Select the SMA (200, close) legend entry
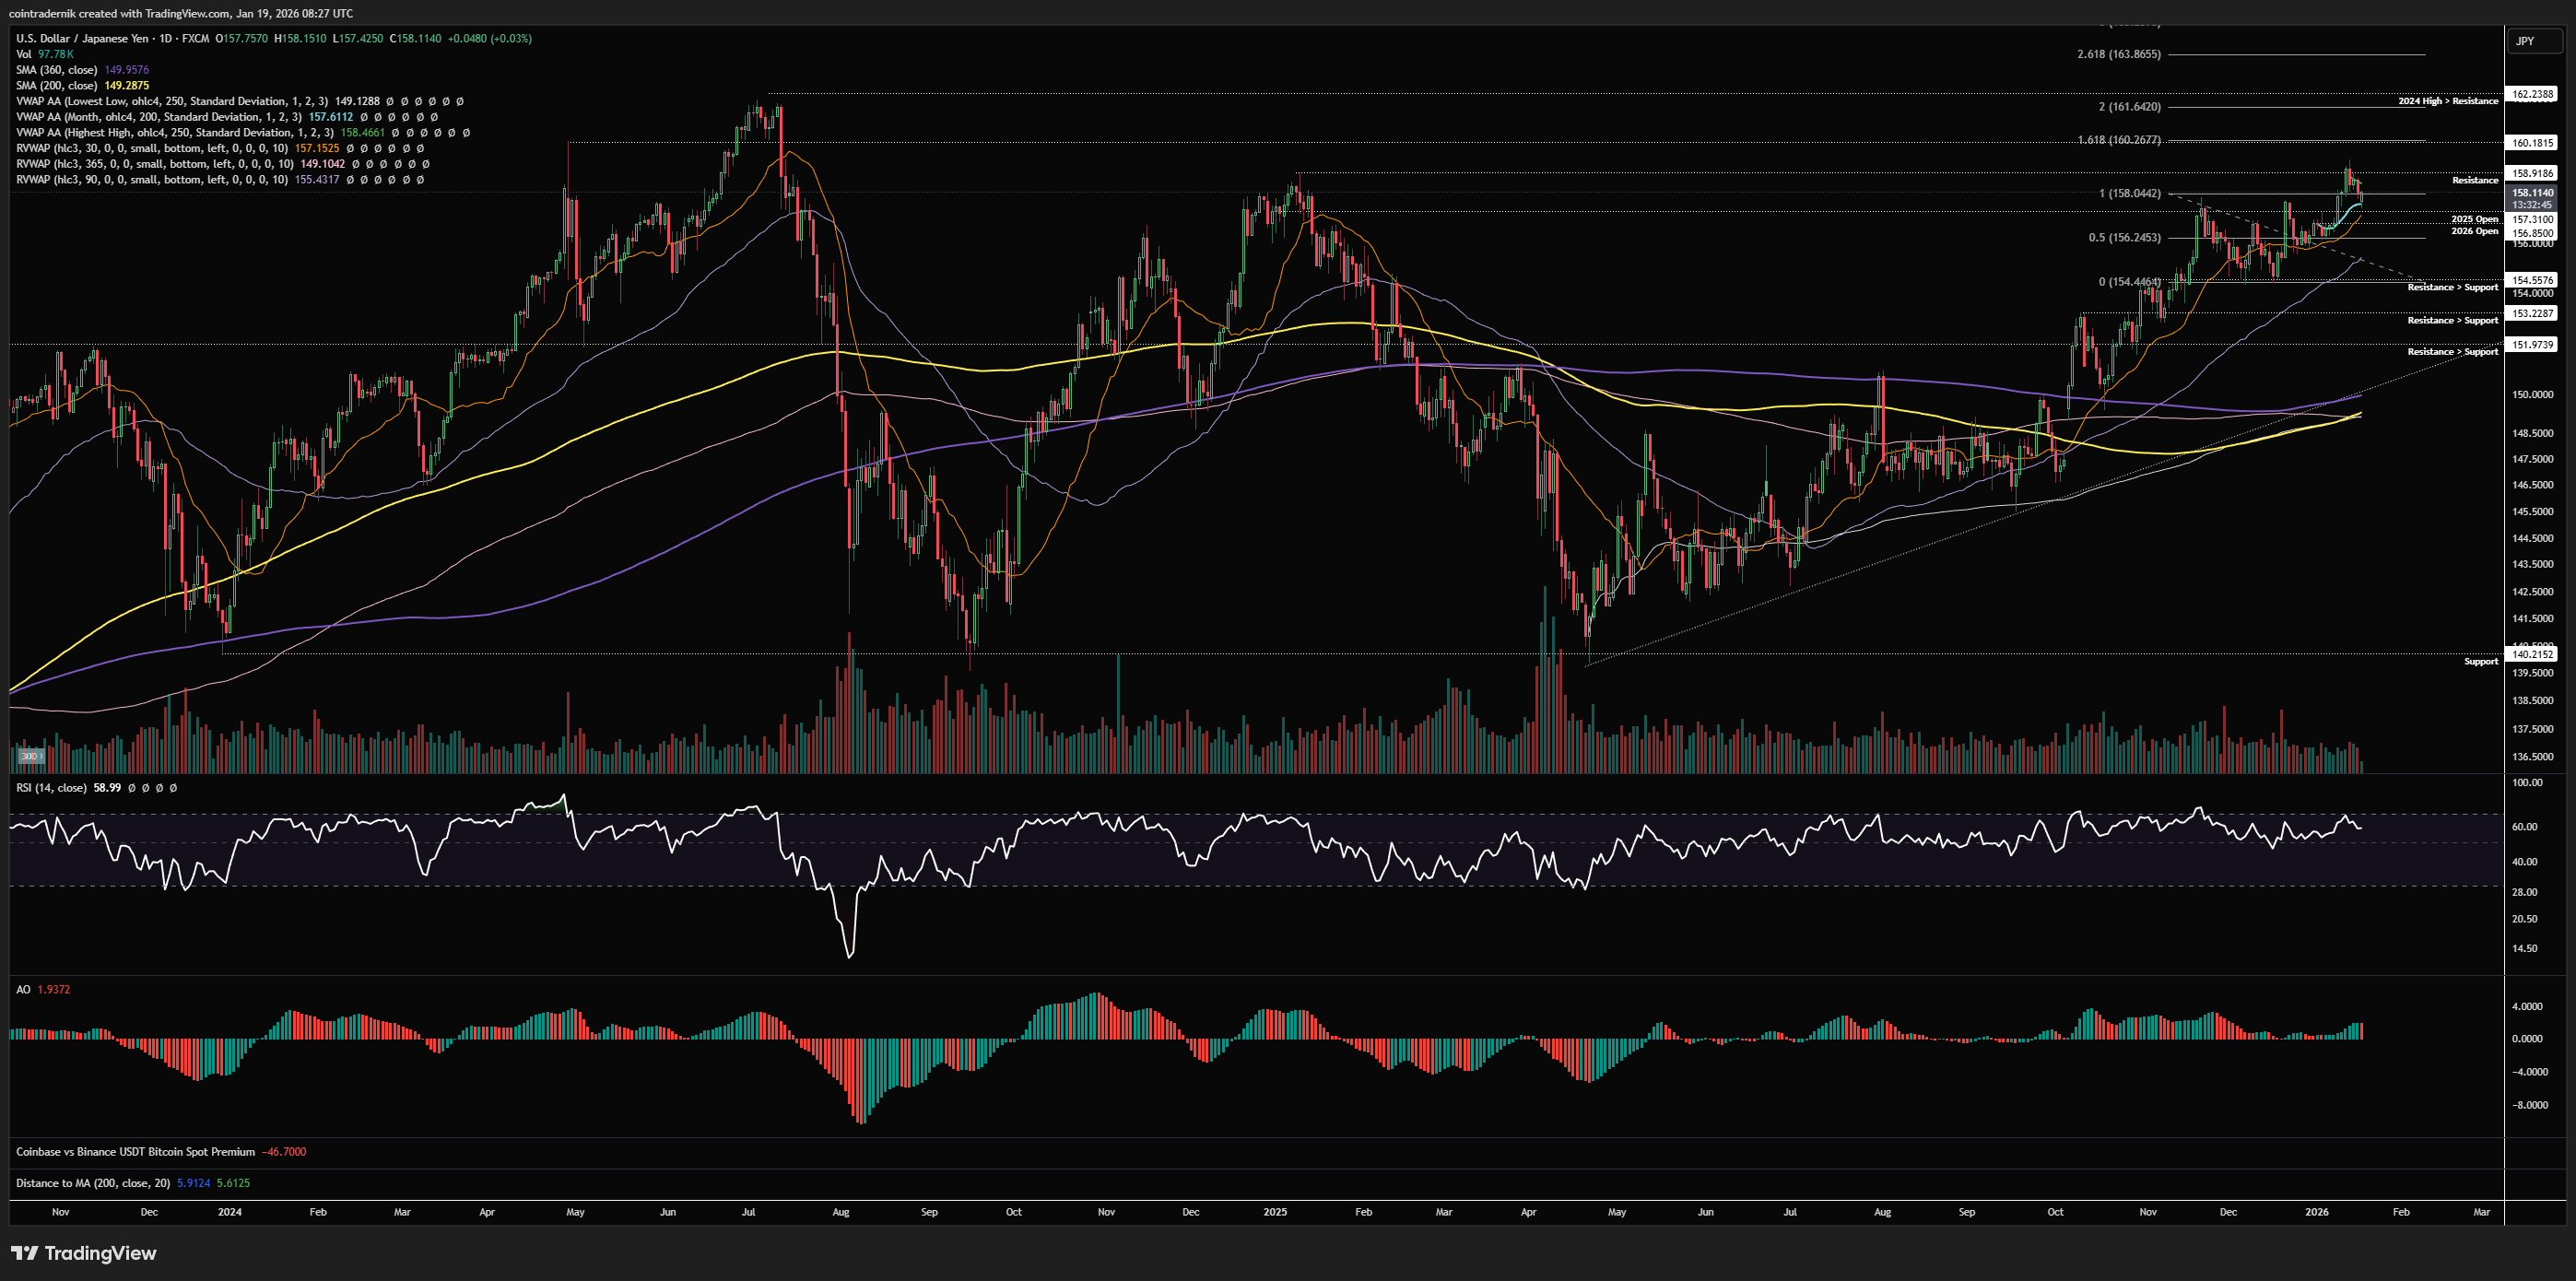 [x=57, y=86]
